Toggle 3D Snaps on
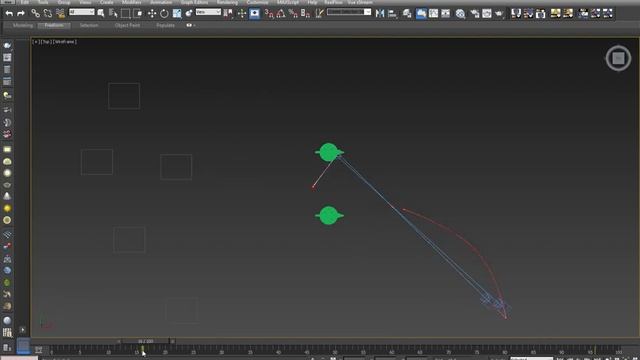This screenshot has width=640, height=360. 269,14
